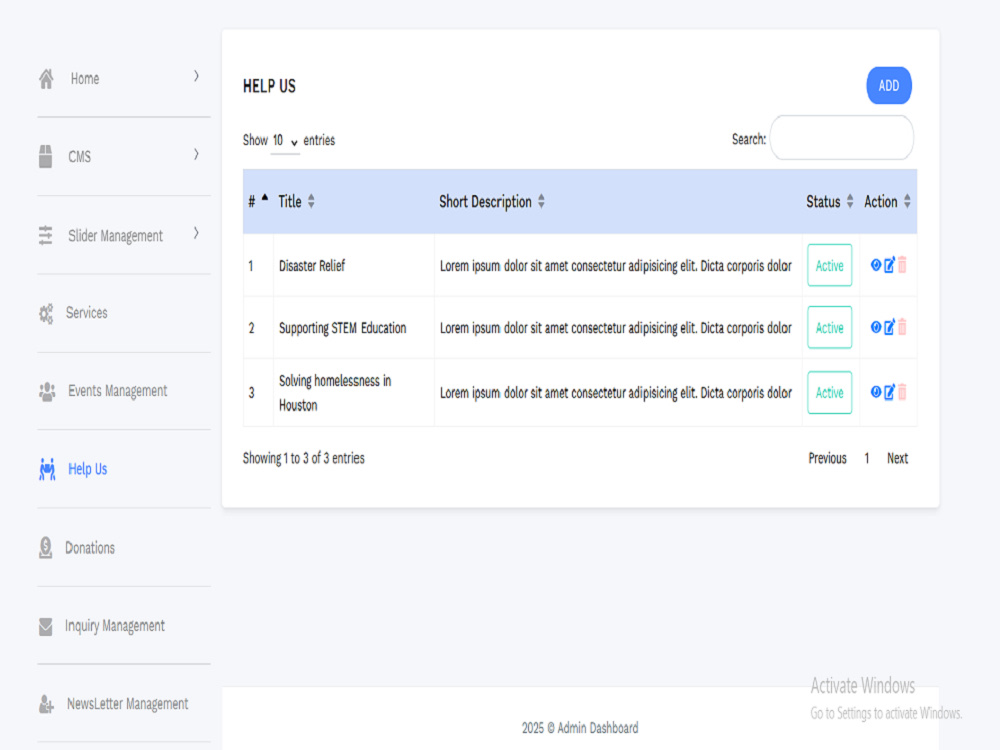
Task: Go to Previous page
Action: point(827,459)
